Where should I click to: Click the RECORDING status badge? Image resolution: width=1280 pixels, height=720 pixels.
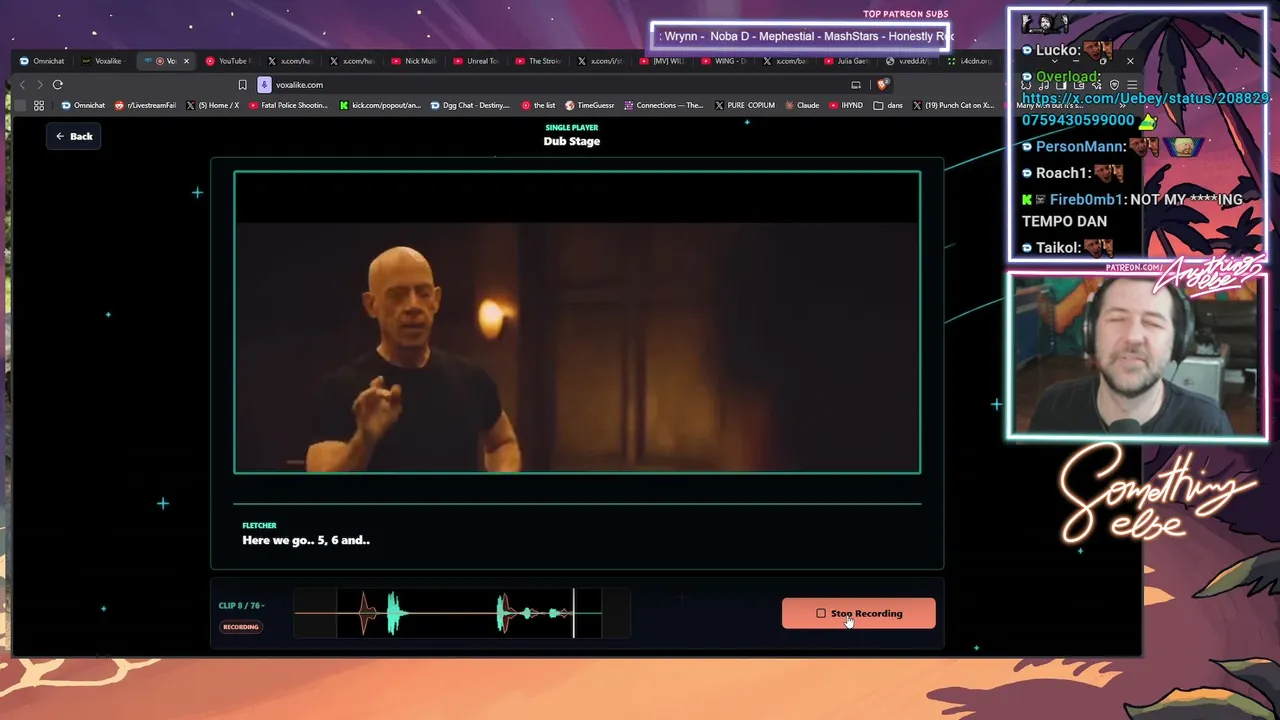pos(241,627)
